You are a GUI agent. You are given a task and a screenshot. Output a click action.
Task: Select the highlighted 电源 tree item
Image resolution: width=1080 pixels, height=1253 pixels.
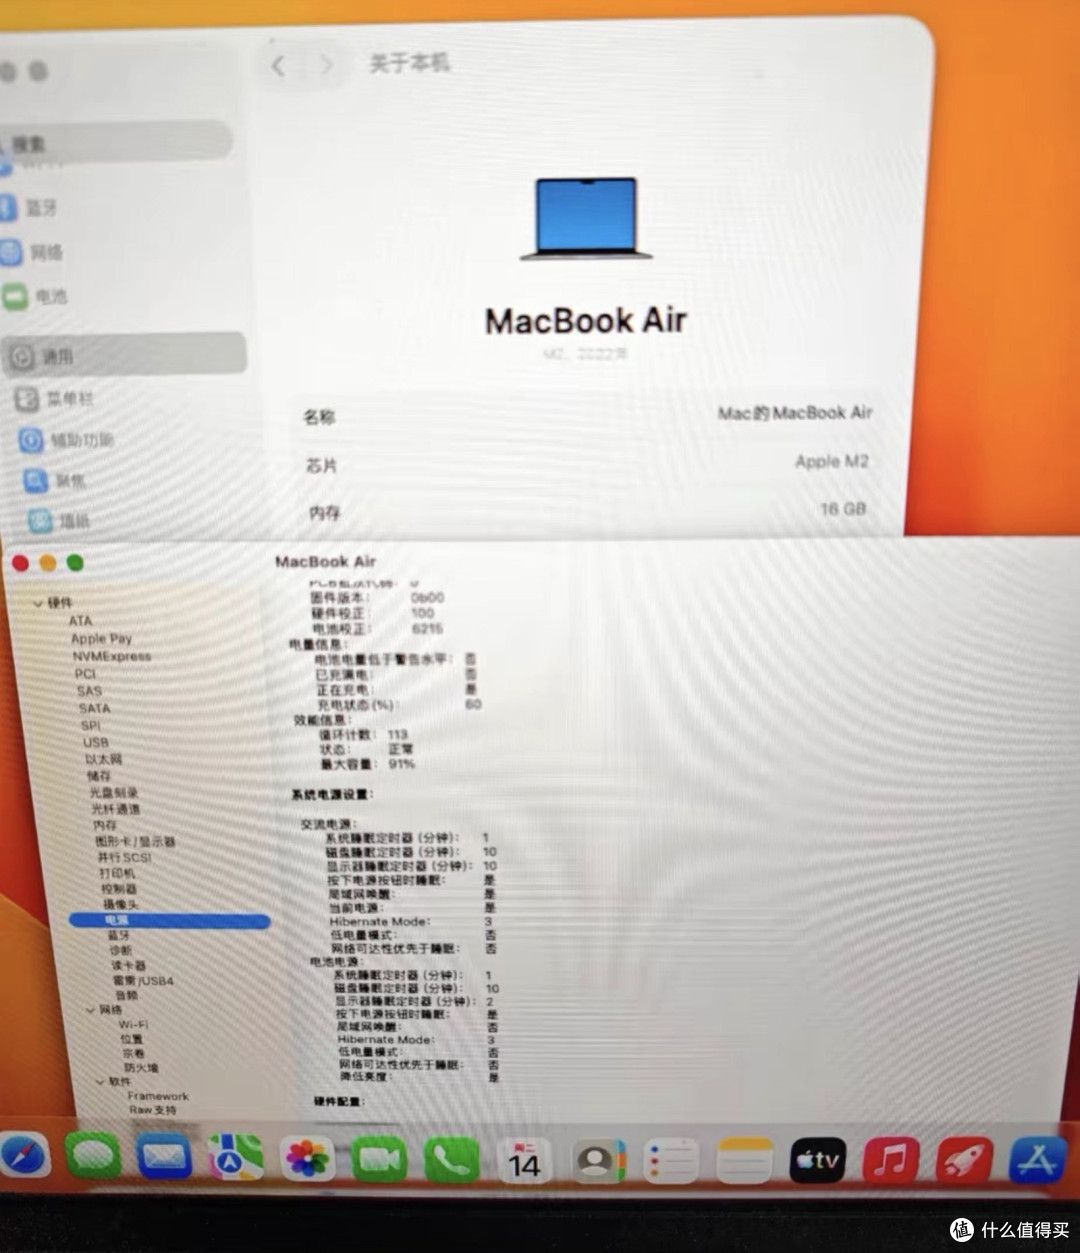[169, 920]
